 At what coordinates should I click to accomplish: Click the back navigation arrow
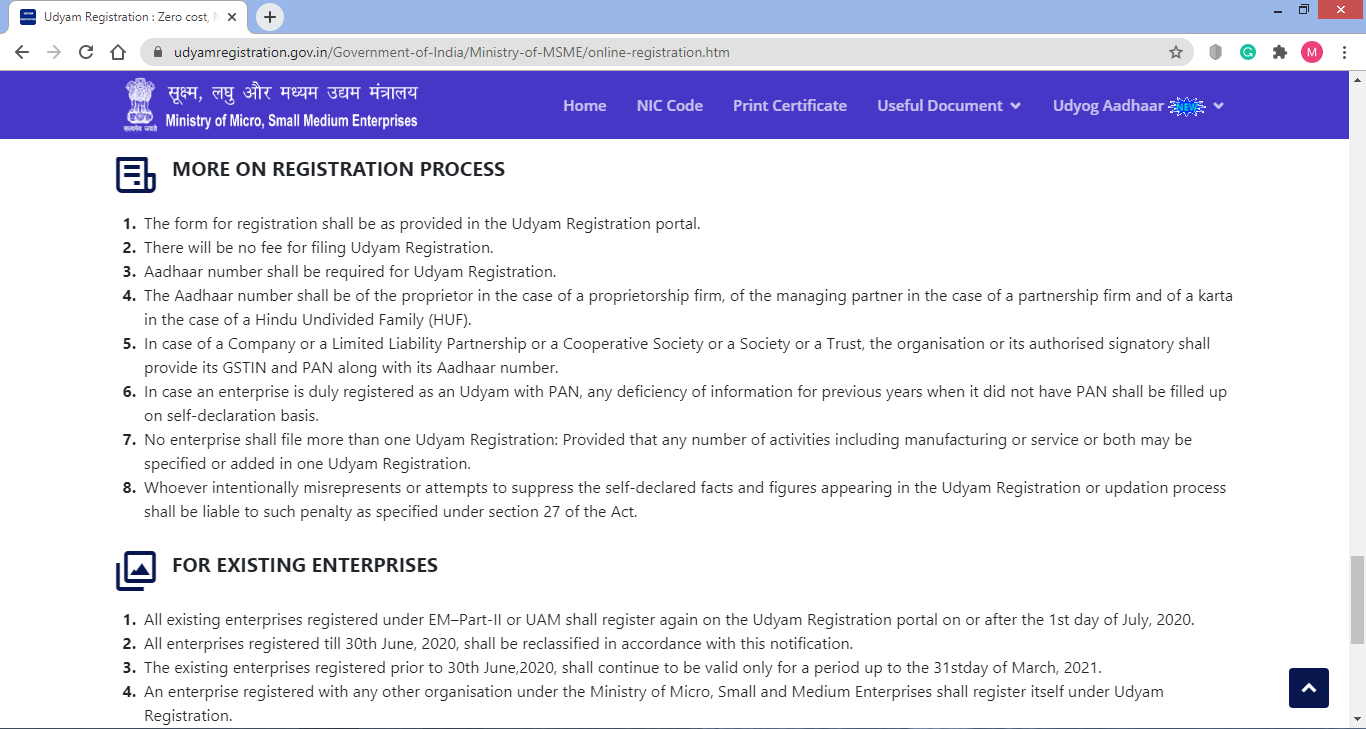(x=21, y=51)
